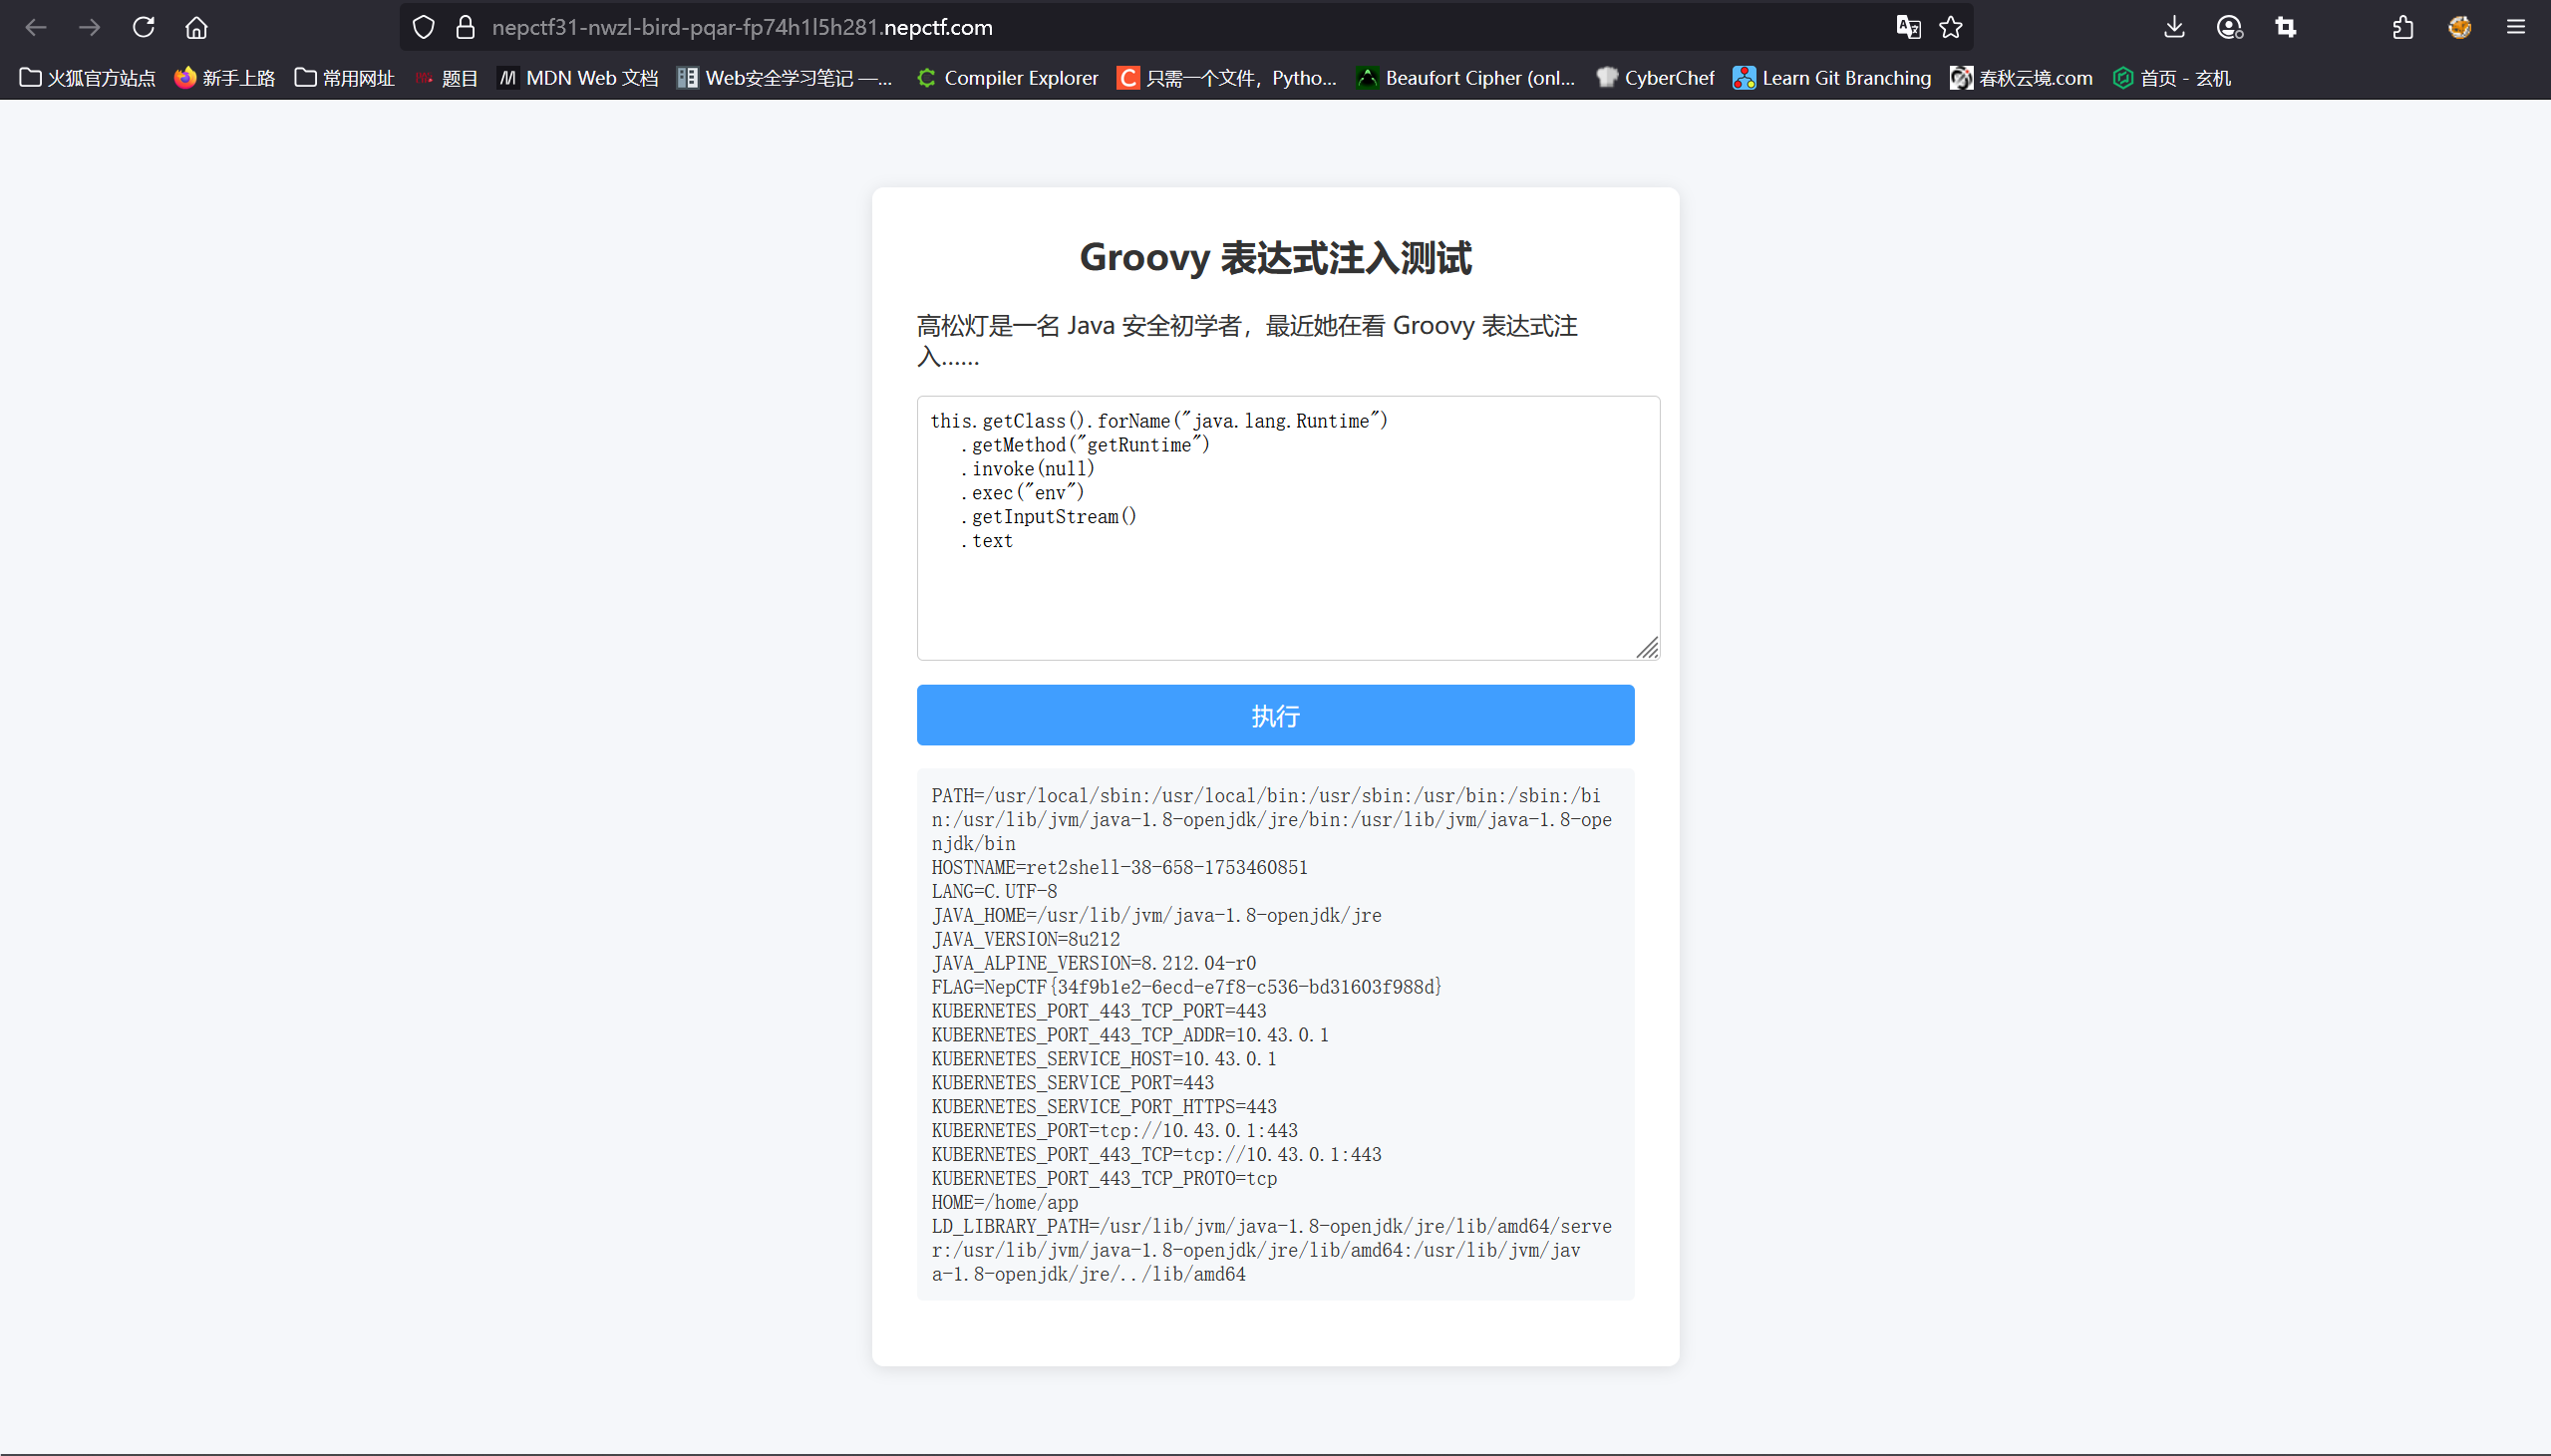This screenshot has height=1456, width=2551.
Task: Open the tracking protection shield icon
Action: [x=424, y=27]
